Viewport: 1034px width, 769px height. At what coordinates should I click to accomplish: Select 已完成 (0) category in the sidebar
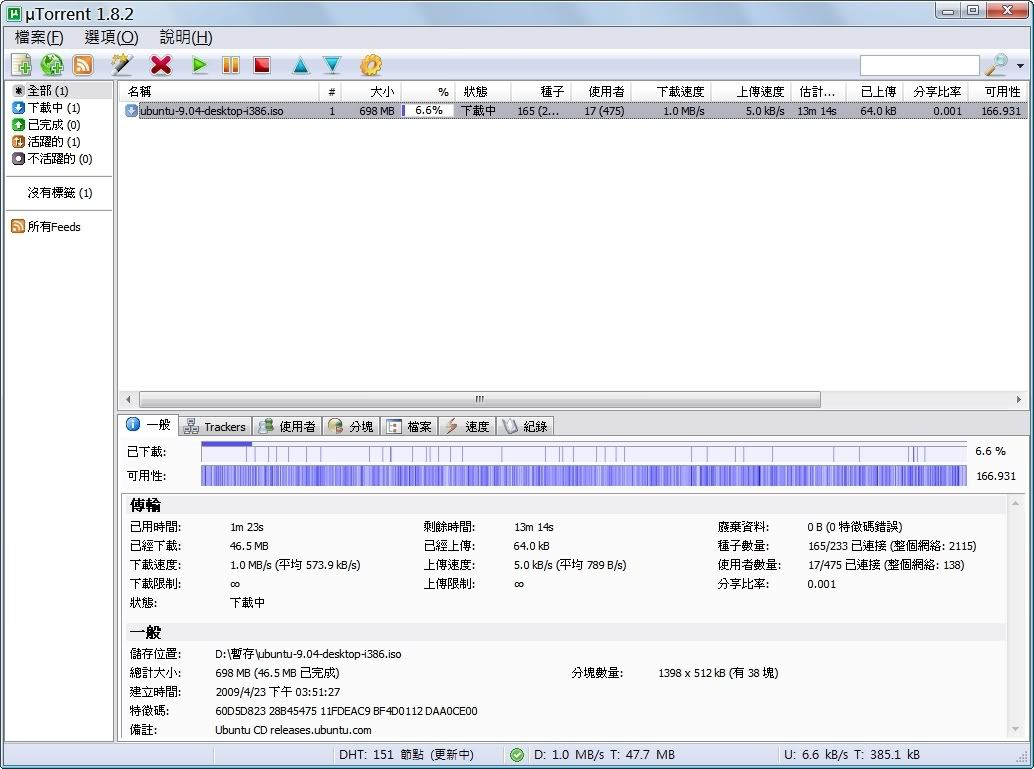[53, 125]
